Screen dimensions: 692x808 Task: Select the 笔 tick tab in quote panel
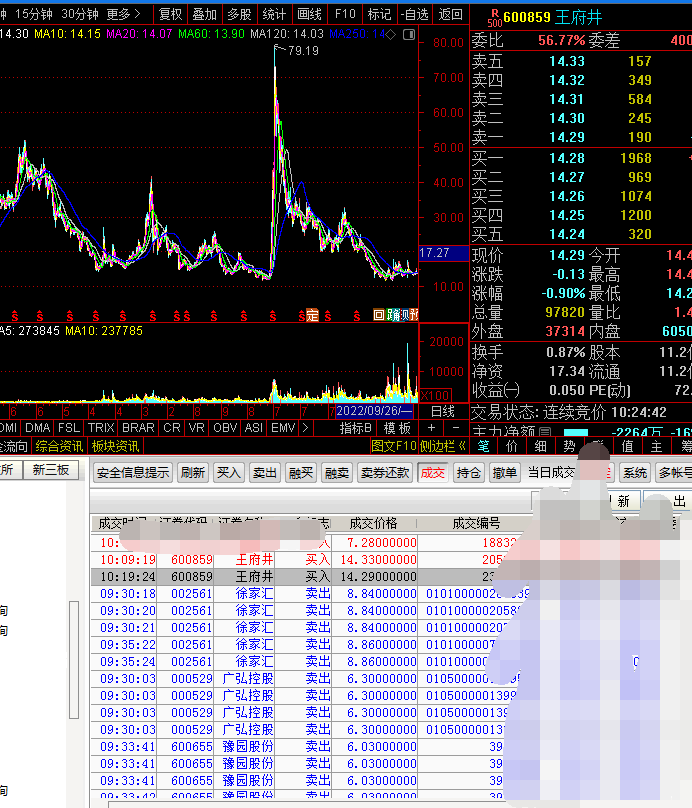tap(483, 446)
